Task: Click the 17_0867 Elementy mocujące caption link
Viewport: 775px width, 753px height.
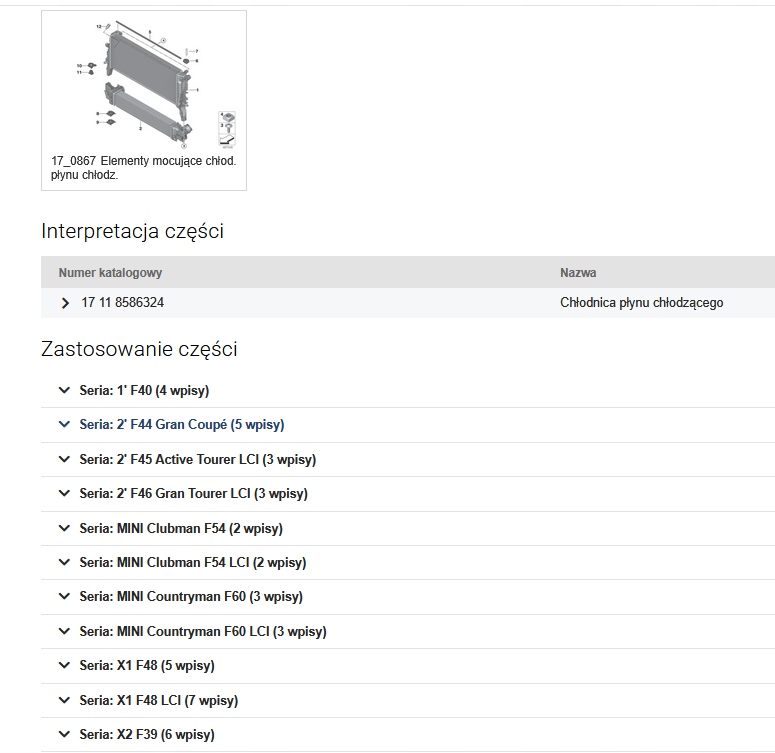Action: tap(143, 167)
